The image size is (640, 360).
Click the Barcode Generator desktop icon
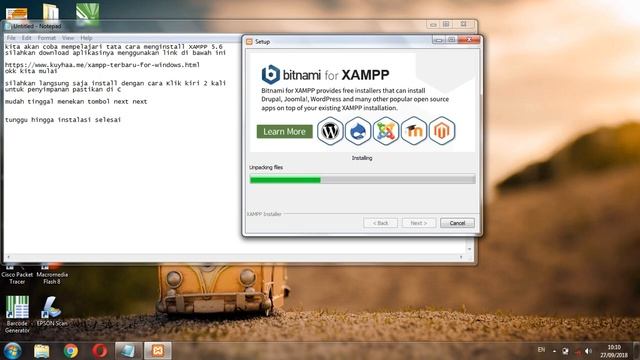click(x=17, y=314)
